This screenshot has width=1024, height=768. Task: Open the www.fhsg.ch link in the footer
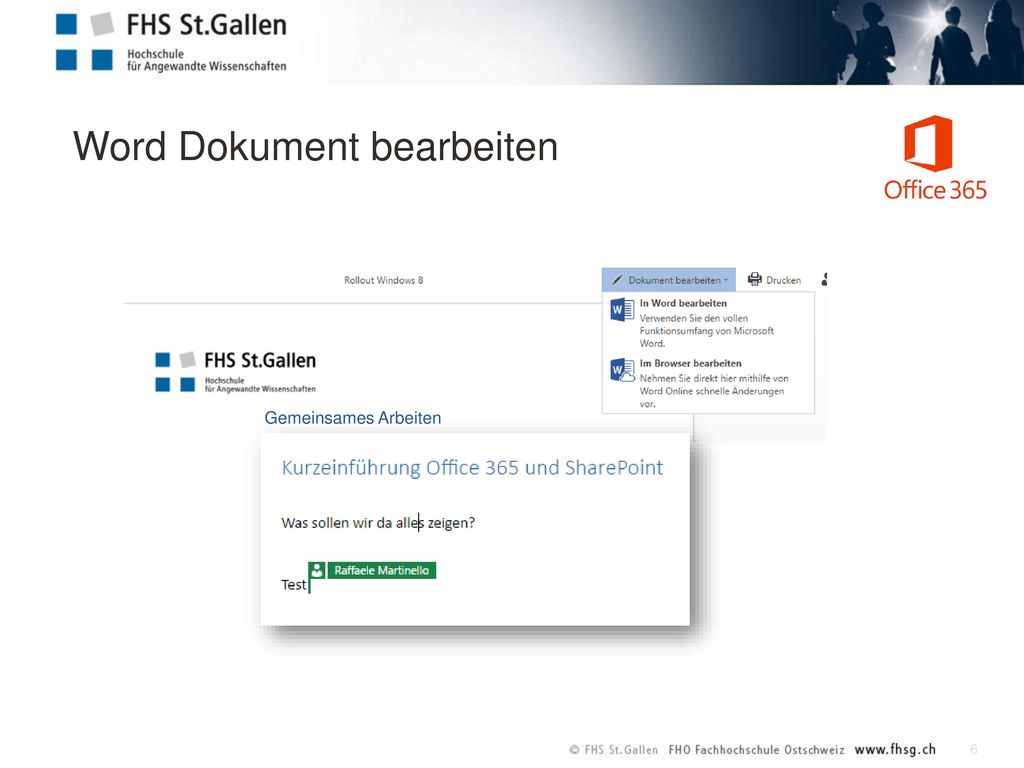coord(895,749)
